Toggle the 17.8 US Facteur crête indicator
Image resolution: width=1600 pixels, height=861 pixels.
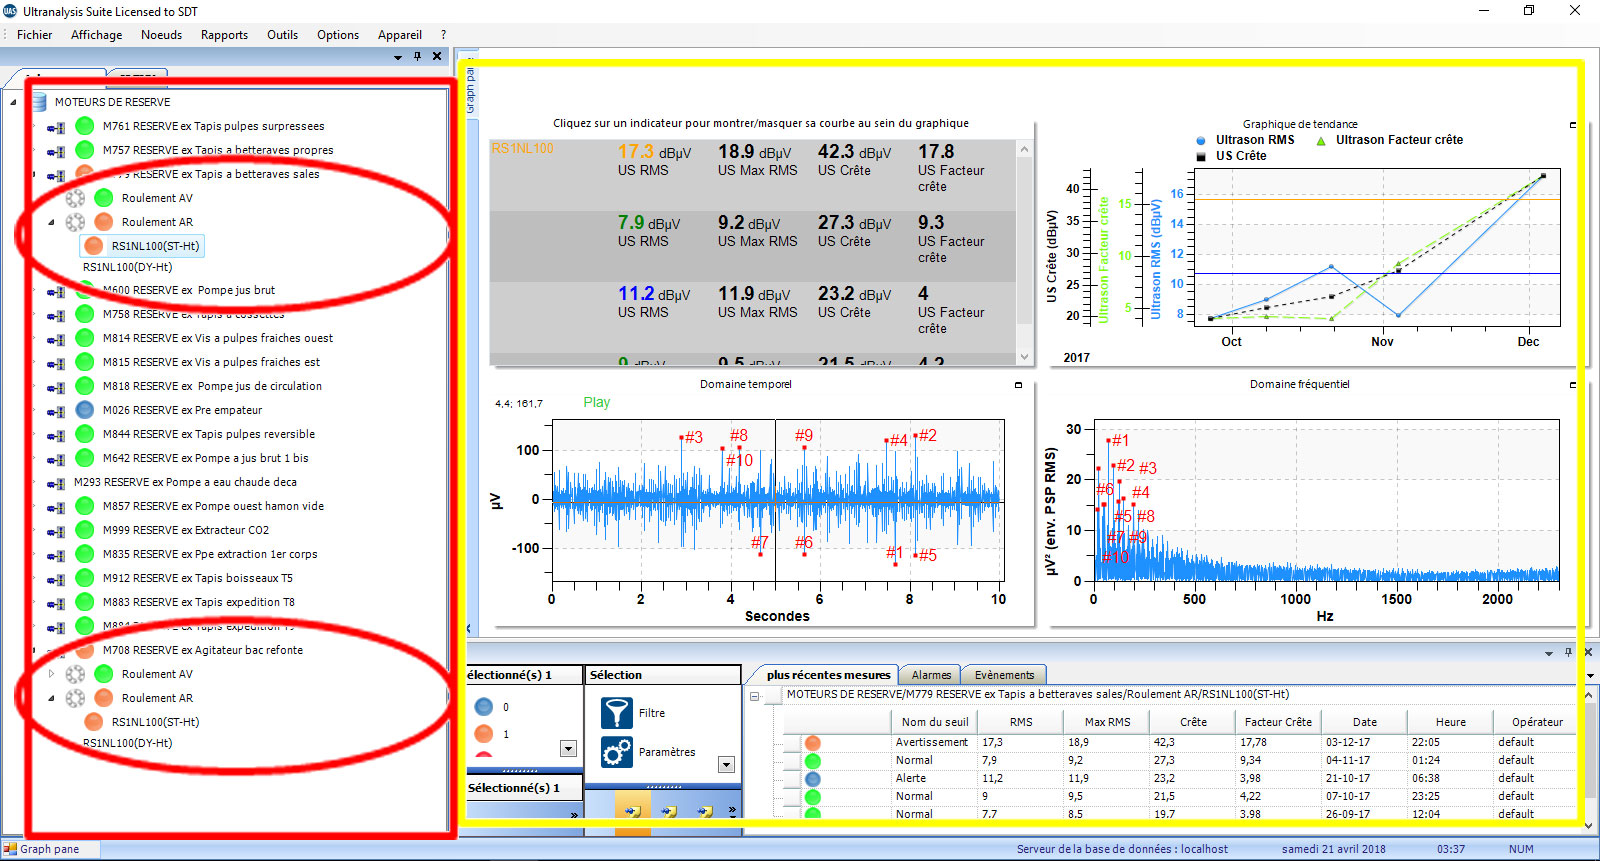951,168
